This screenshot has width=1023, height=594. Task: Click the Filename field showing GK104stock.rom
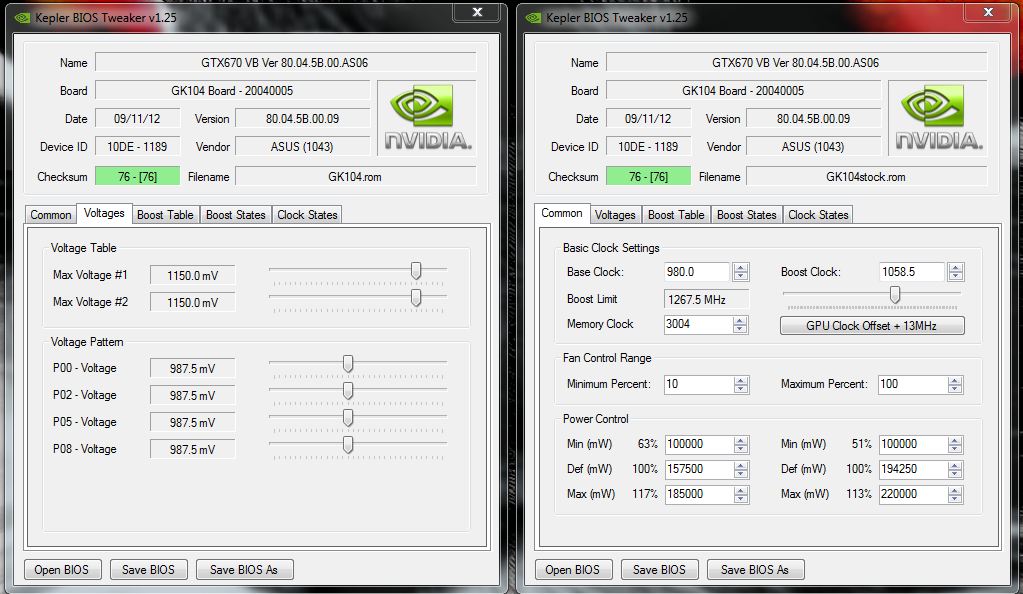[866, 177]
